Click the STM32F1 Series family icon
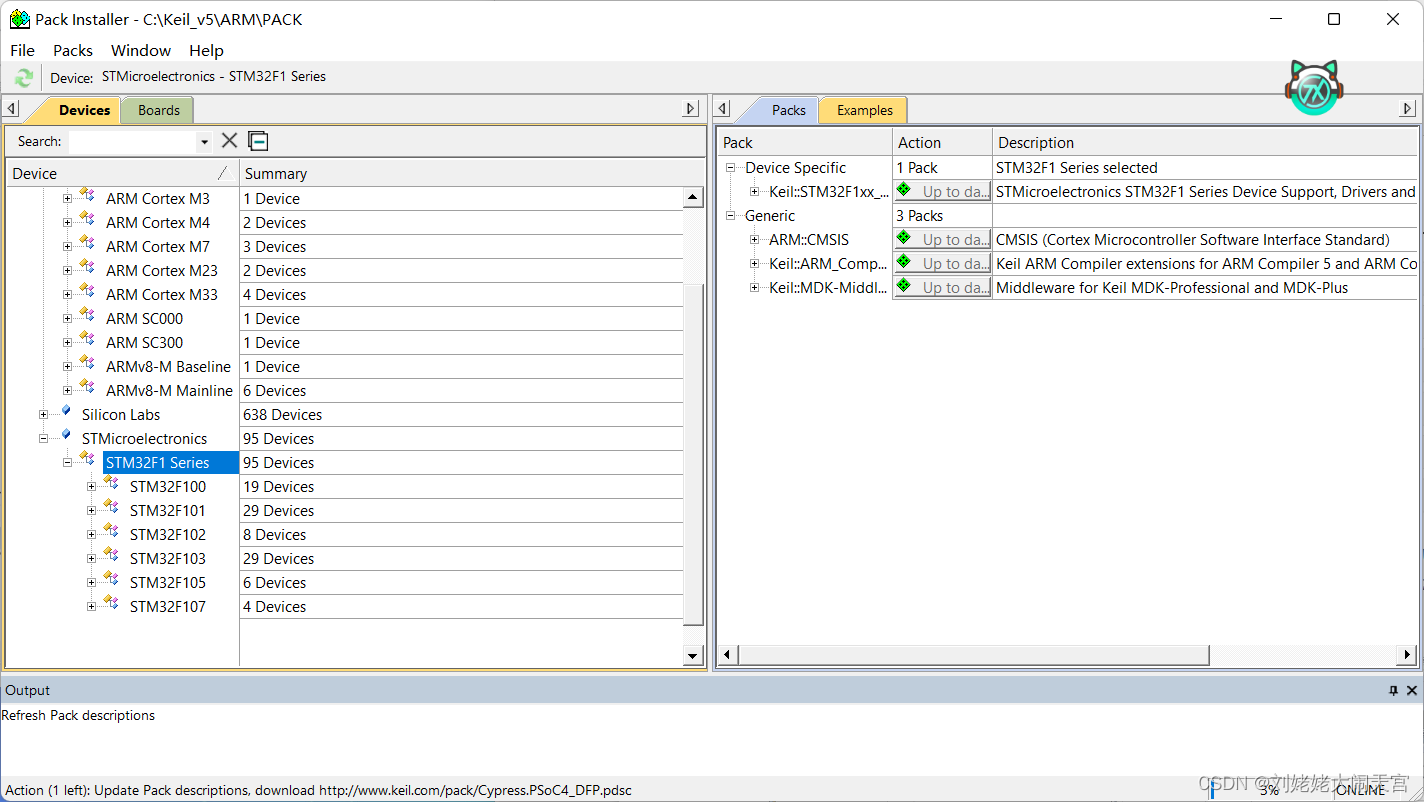1424x802 pixels. coord(87,460)
